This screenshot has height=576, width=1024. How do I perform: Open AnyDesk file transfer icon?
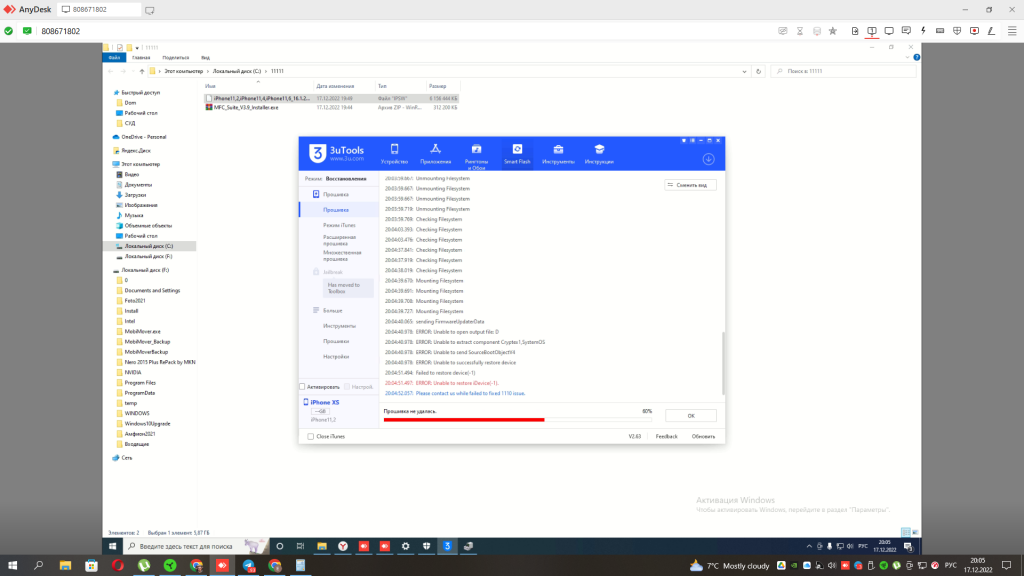click(855, 31)
